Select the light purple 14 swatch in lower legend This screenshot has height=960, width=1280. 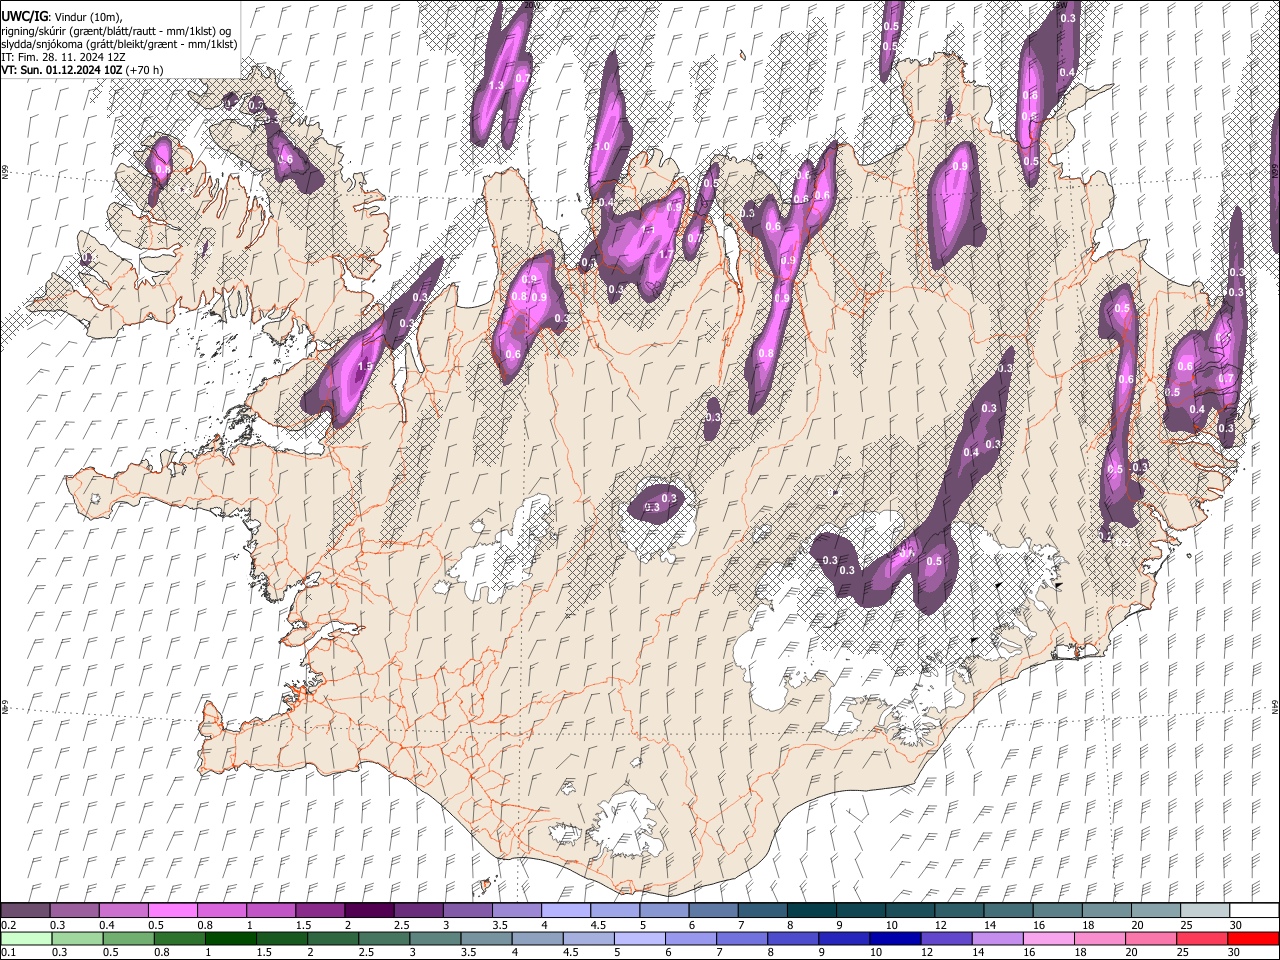pos(998,938)
